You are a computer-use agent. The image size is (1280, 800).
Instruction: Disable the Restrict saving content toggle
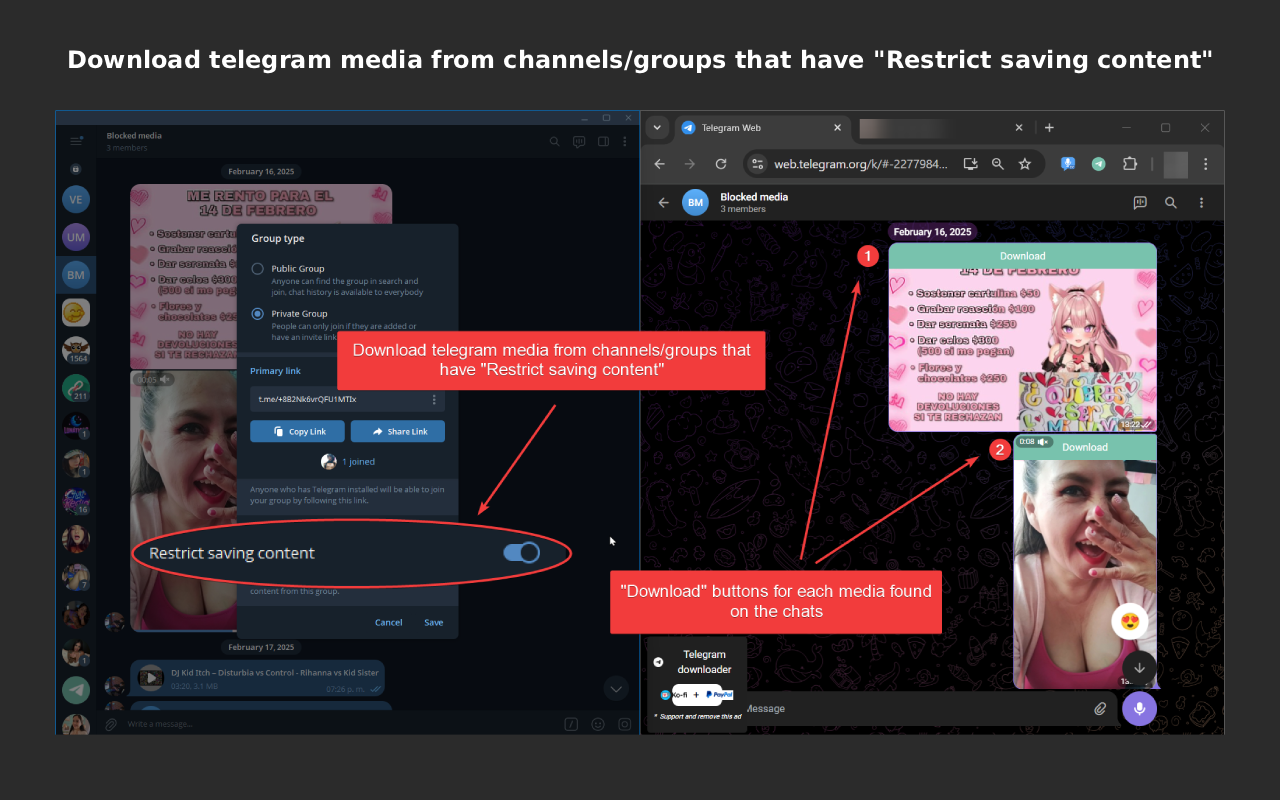521,552
